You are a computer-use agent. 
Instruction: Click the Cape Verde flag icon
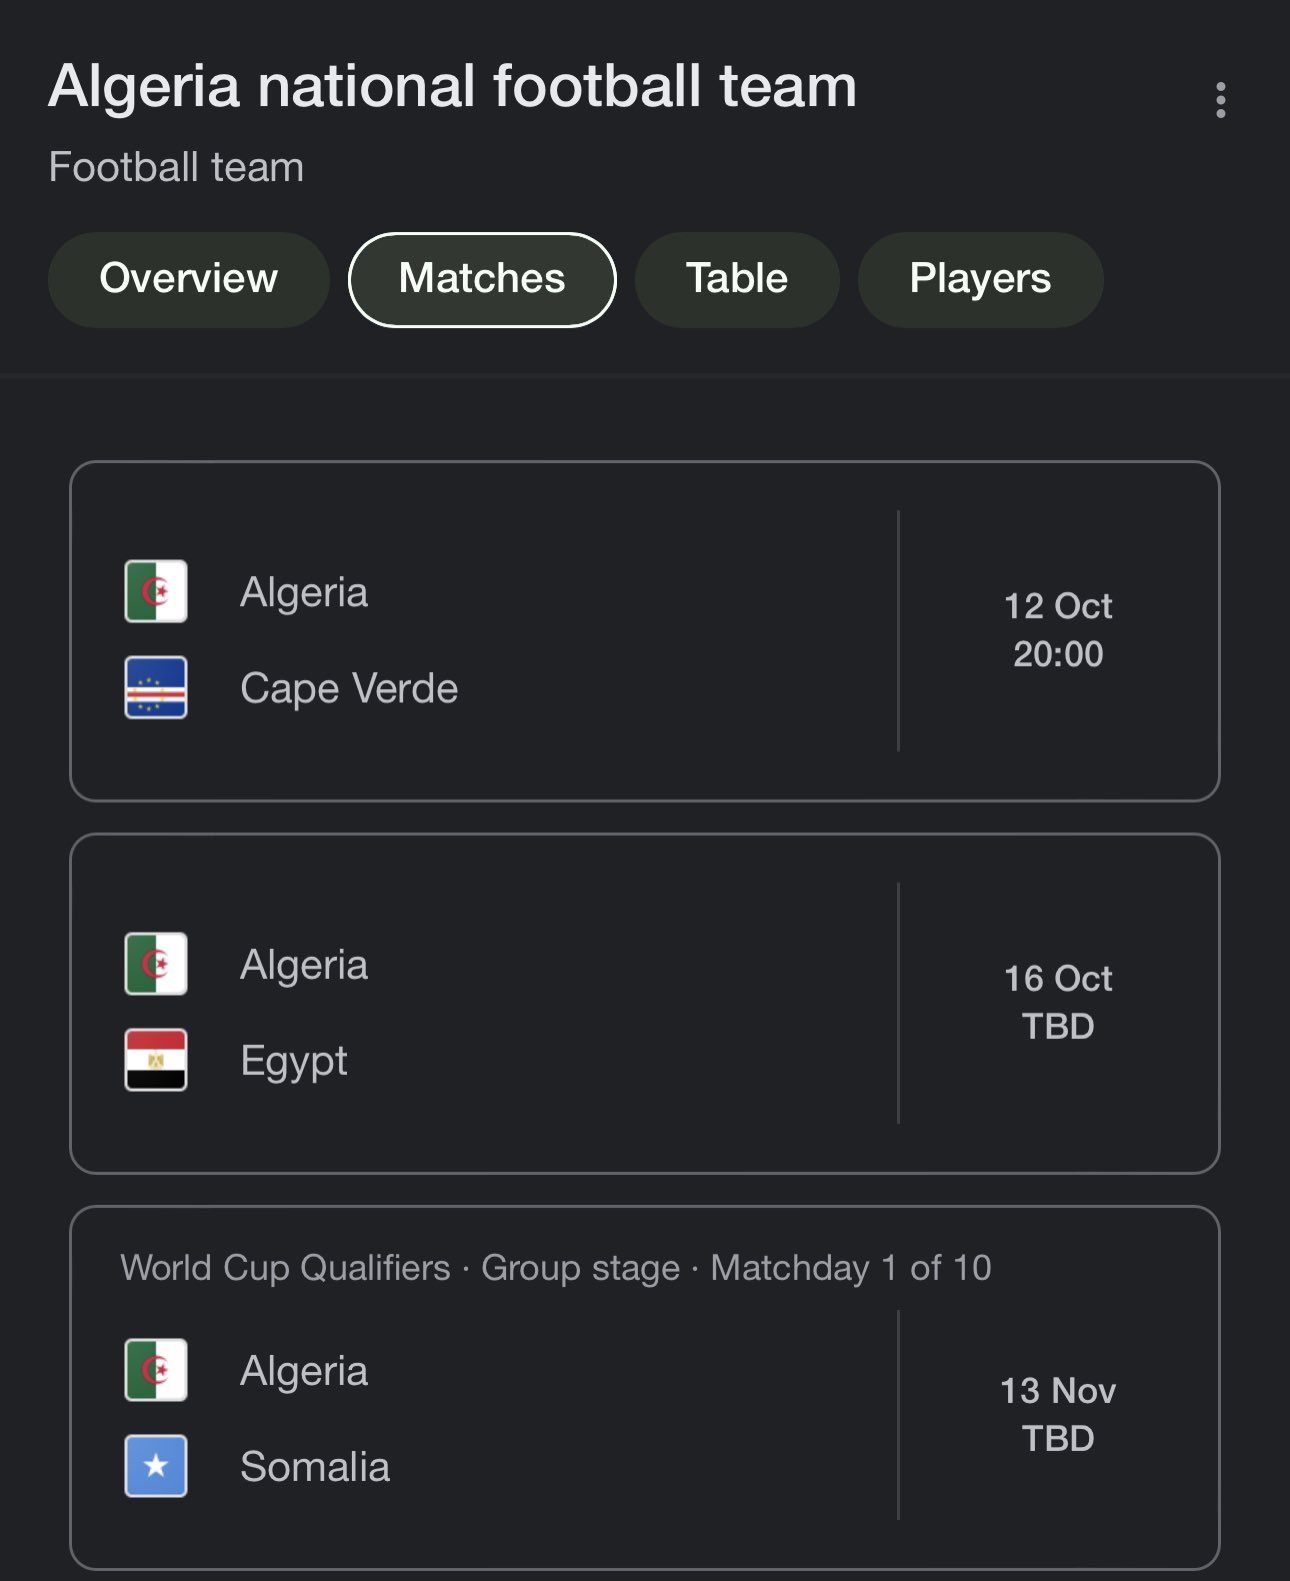point(156,687)
